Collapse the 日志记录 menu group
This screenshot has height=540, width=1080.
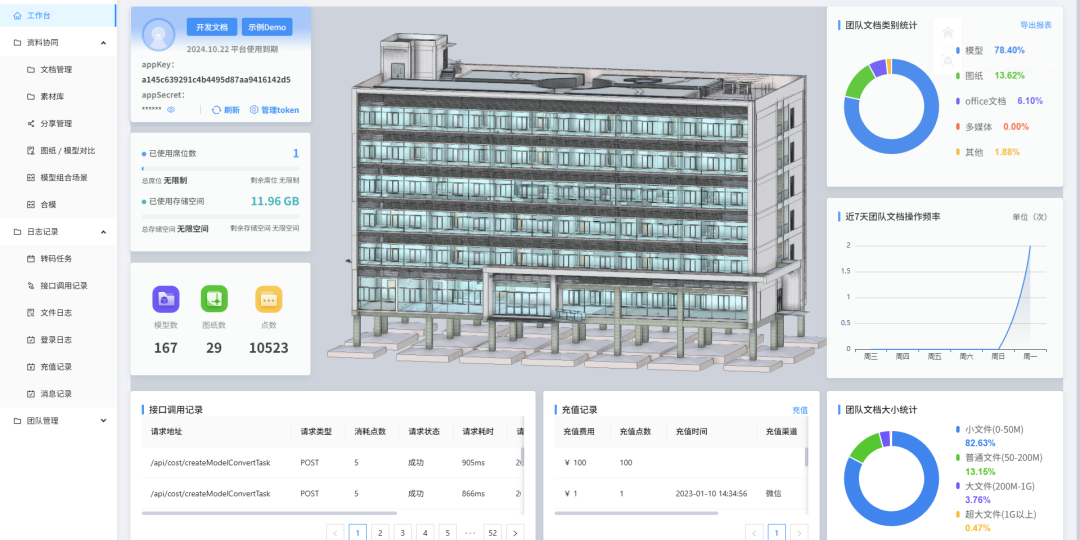103,231
